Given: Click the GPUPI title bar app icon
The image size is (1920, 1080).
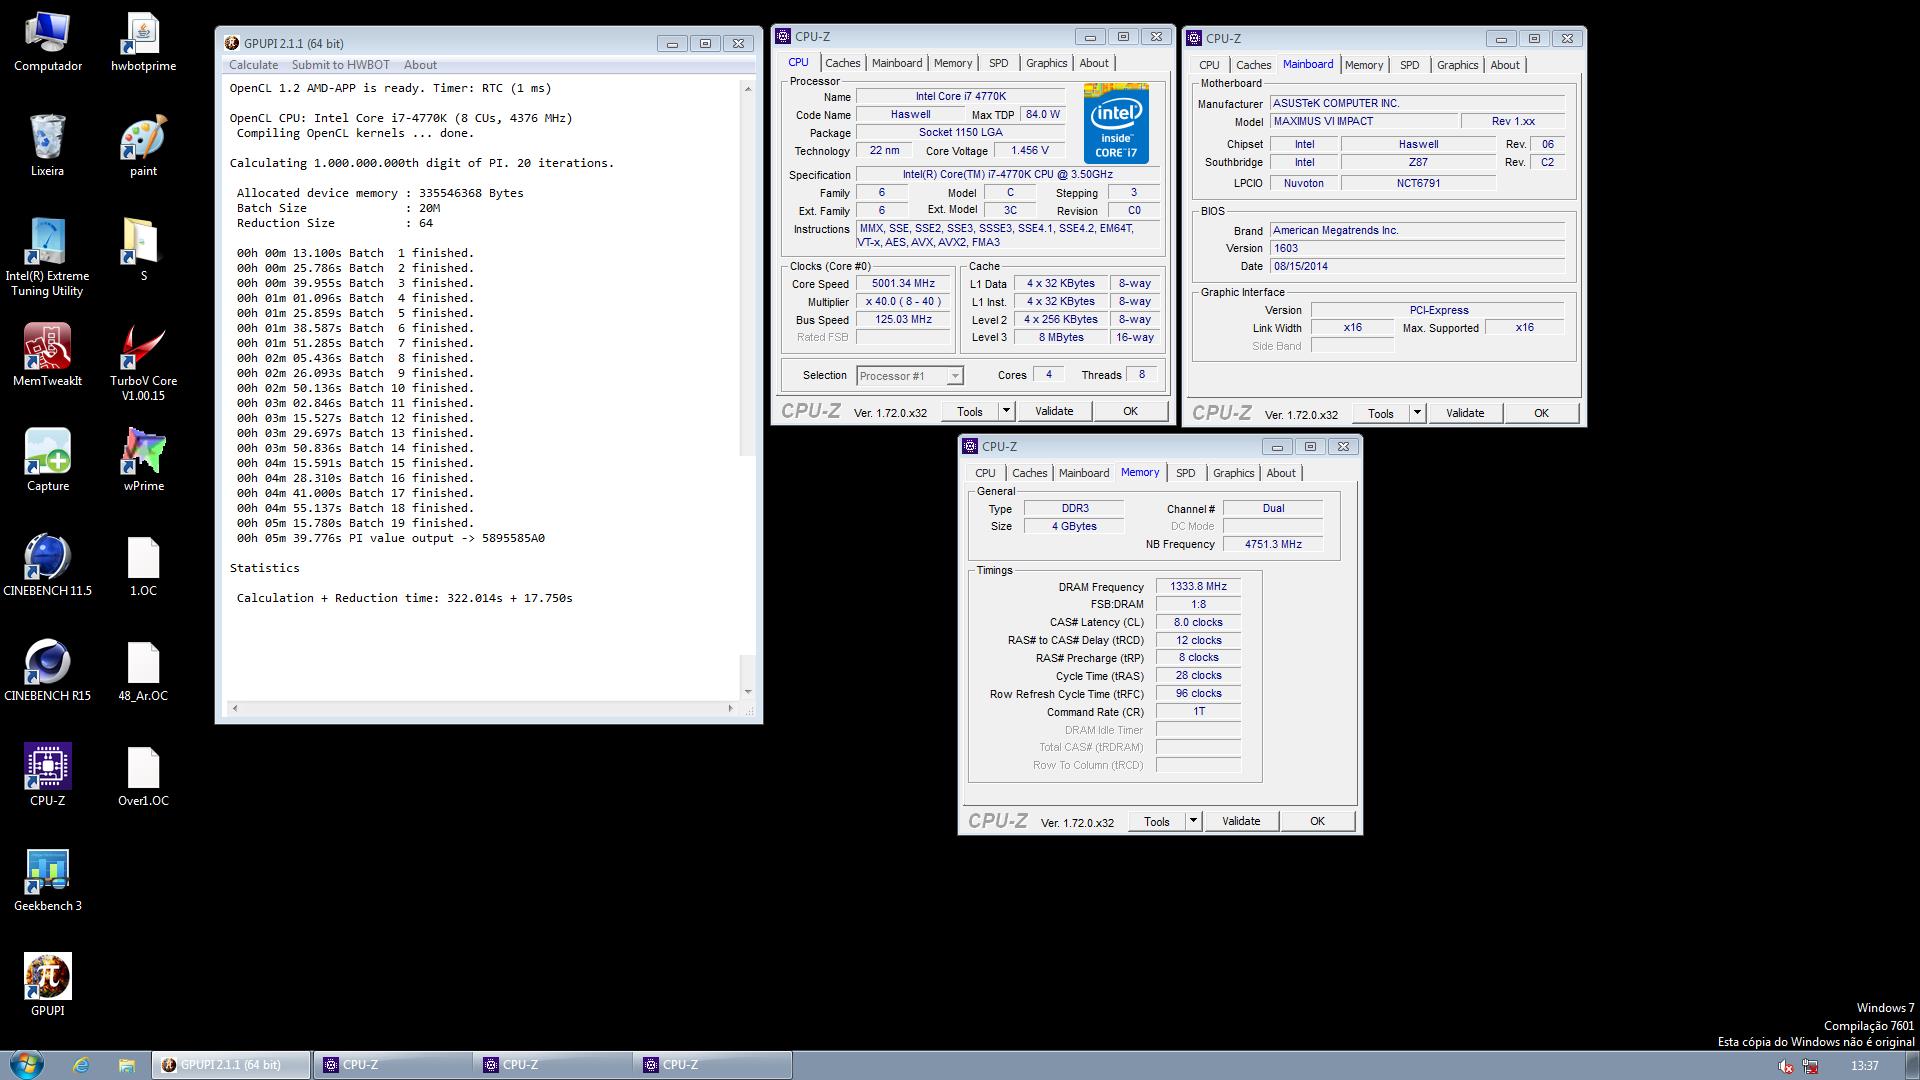Looking at the screenshot, I should click(x=232, y=43).
